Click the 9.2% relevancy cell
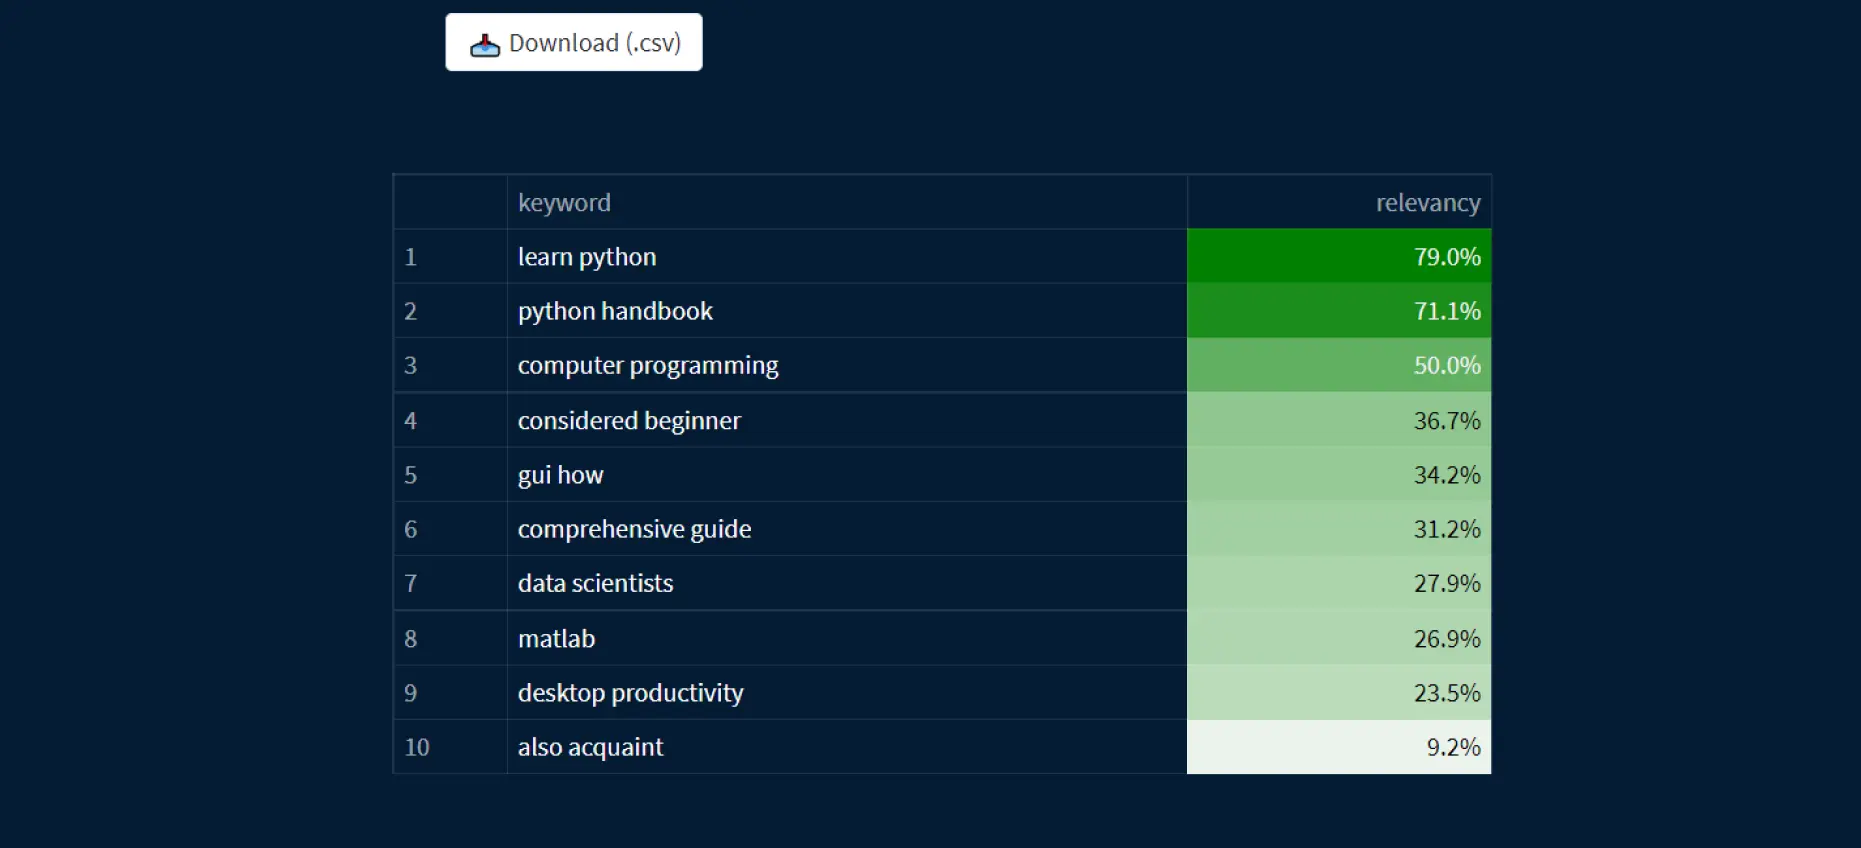1861x848 pixels. pos(1339,747)
